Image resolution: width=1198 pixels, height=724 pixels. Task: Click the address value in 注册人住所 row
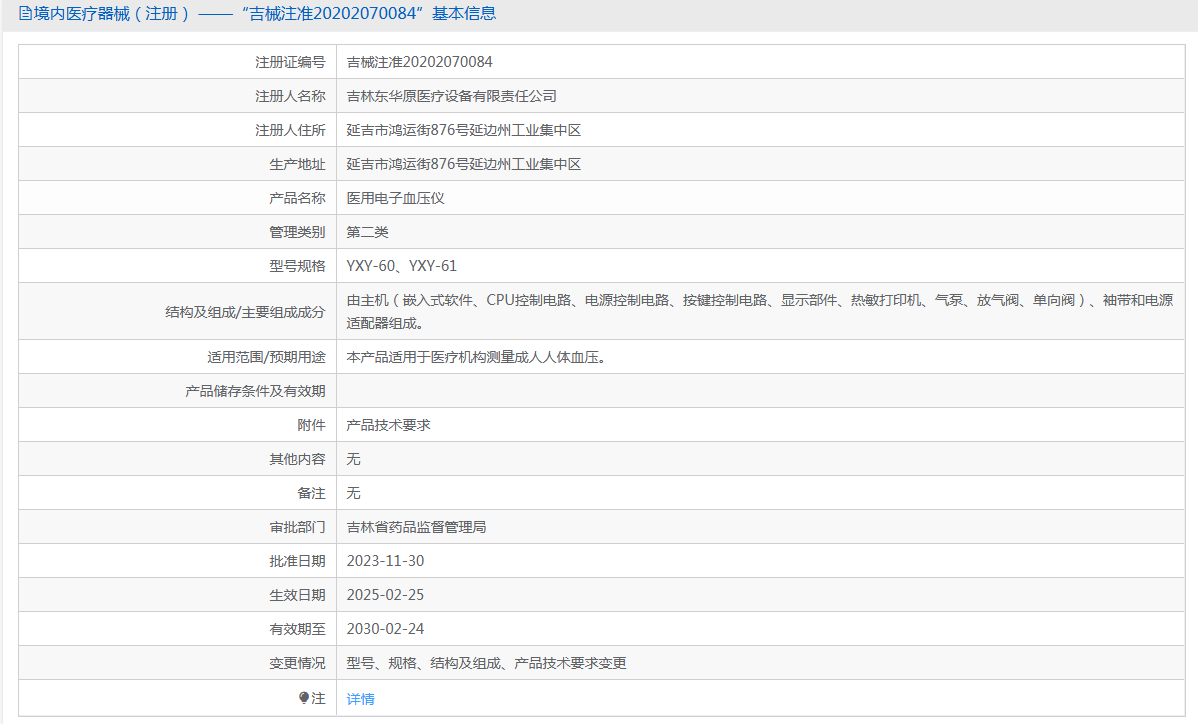pyautogui.click(x=464, y=131)
